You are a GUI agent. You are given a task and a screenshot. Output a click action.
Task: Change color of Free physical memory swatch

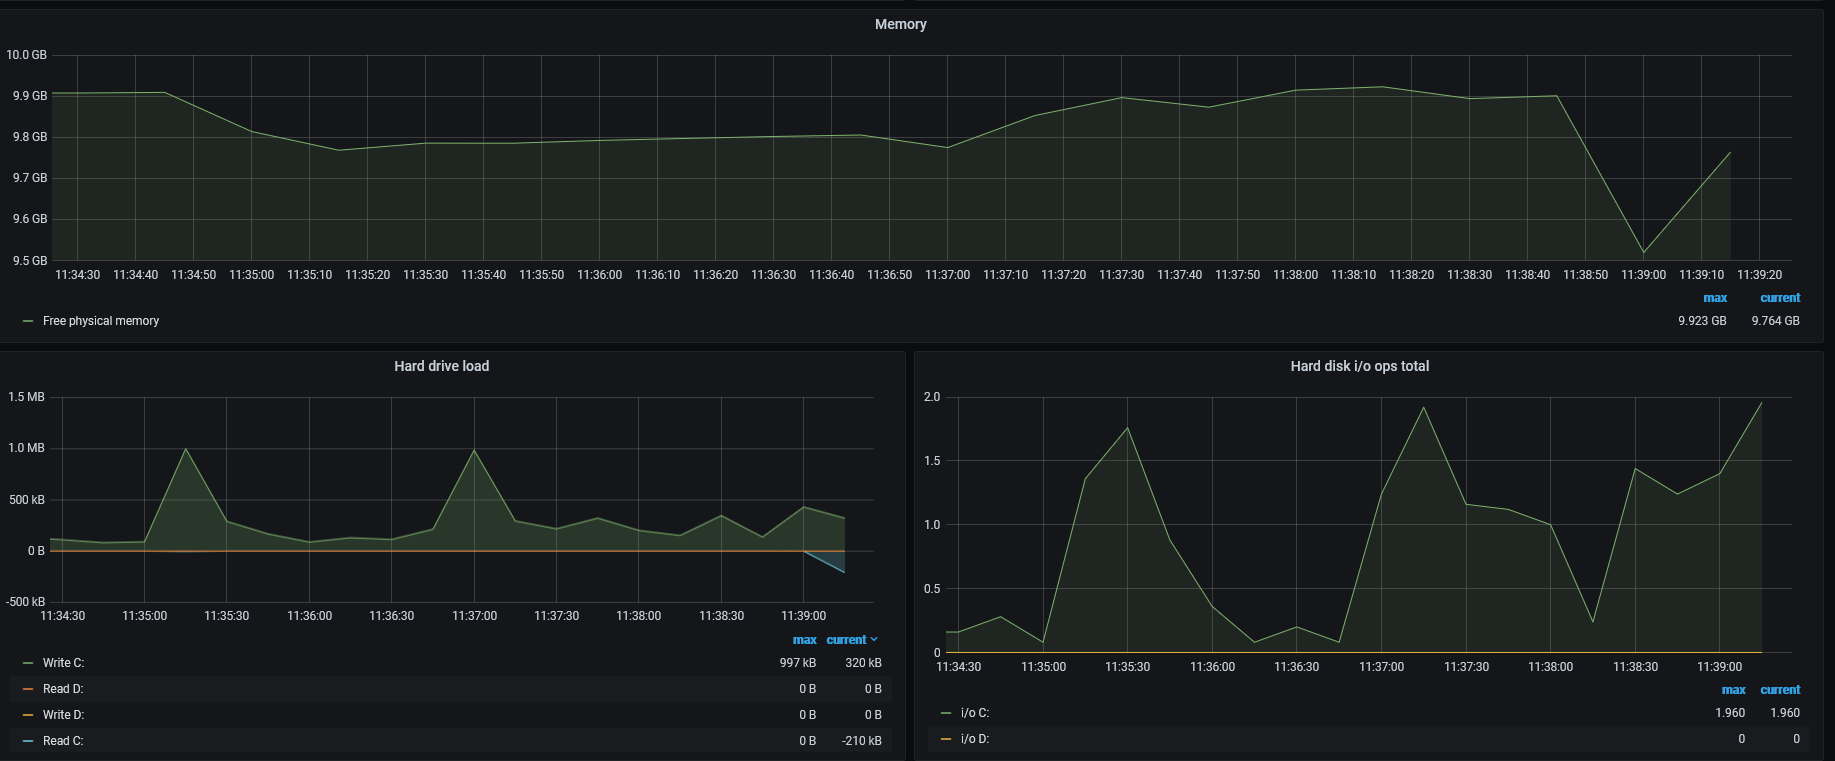(28, 321)
